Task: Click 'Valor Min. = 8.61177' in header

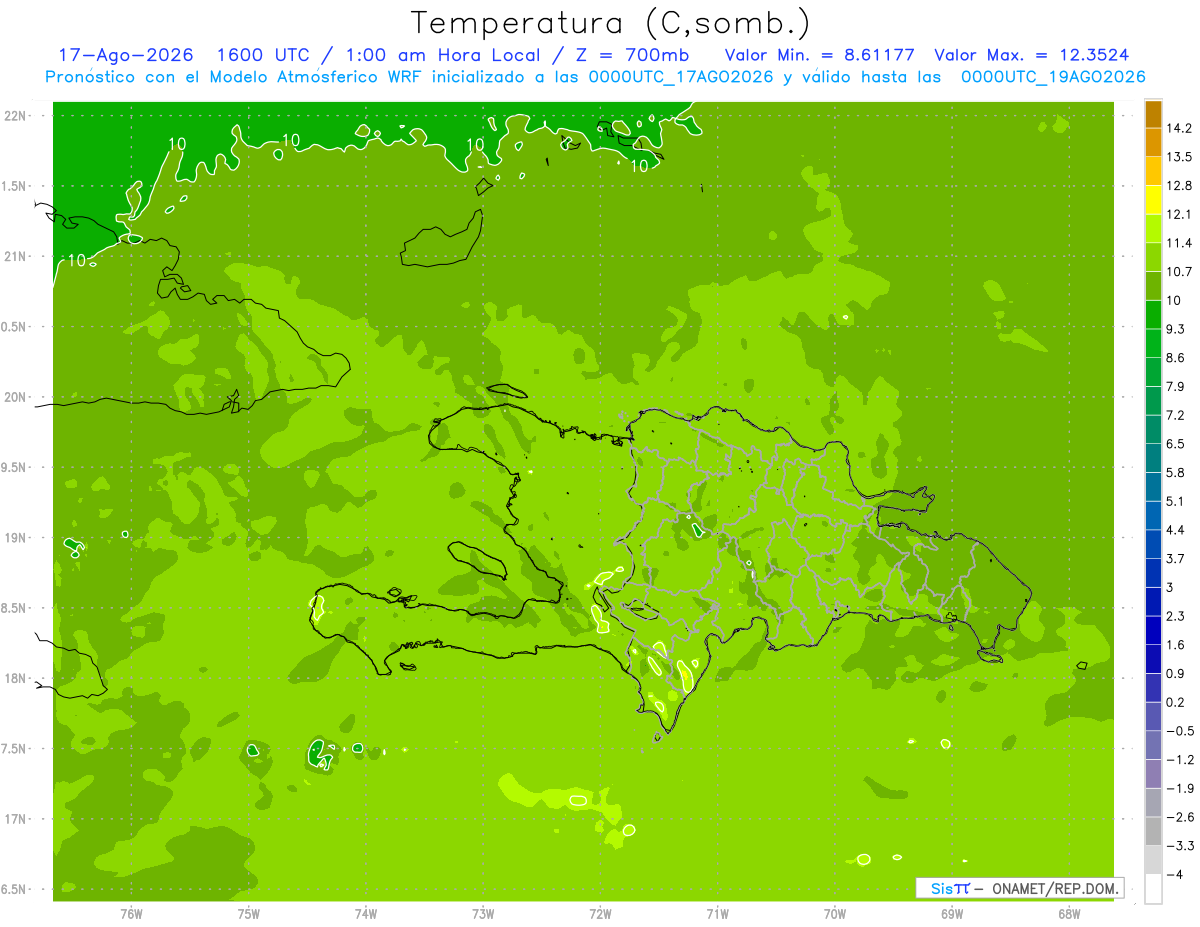Action: (x=819, y=55)
